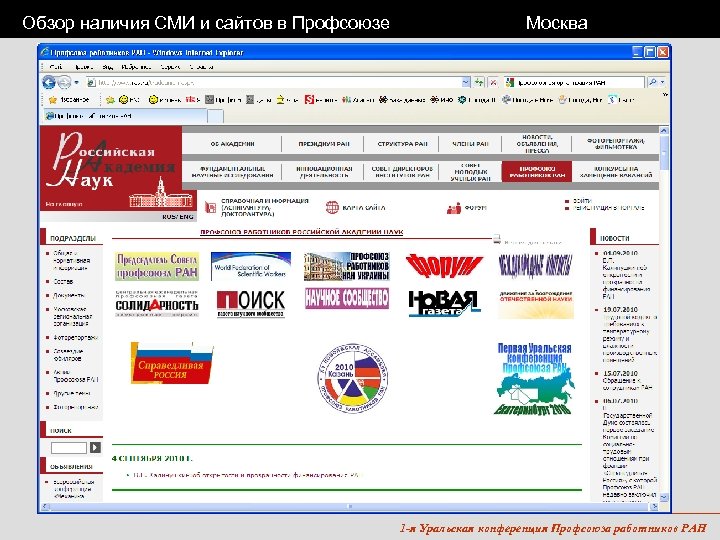Screen dimensions: 720x540
Task: Open the red Форум banner
Action: (444, 266)
